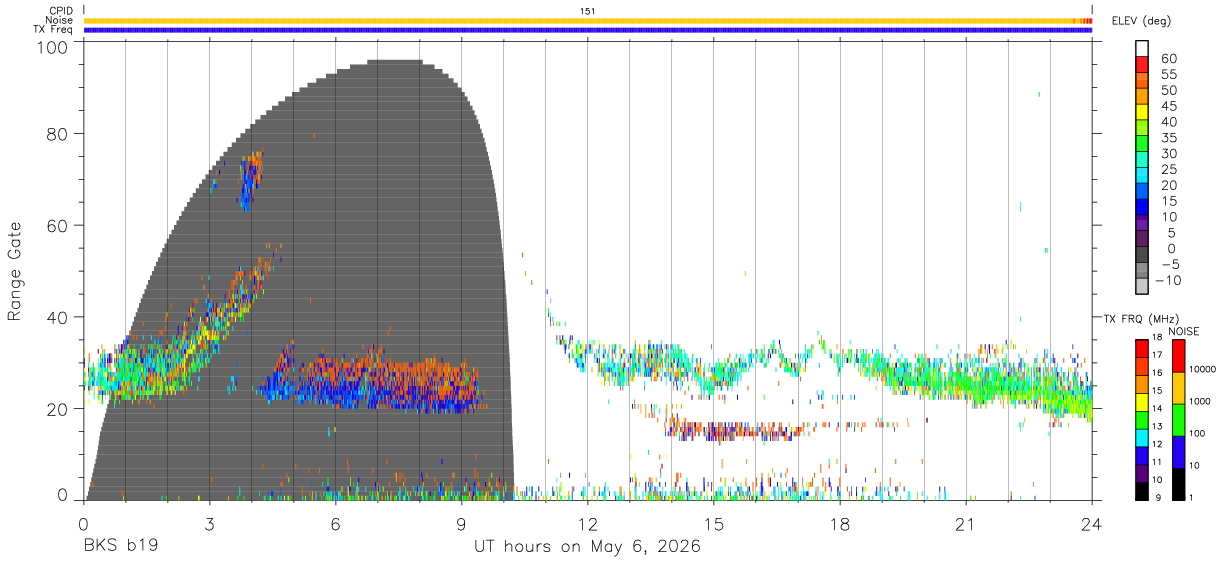Click the x-axis hour tick '12'
The image size is (1228, 567).
(587, 523)
